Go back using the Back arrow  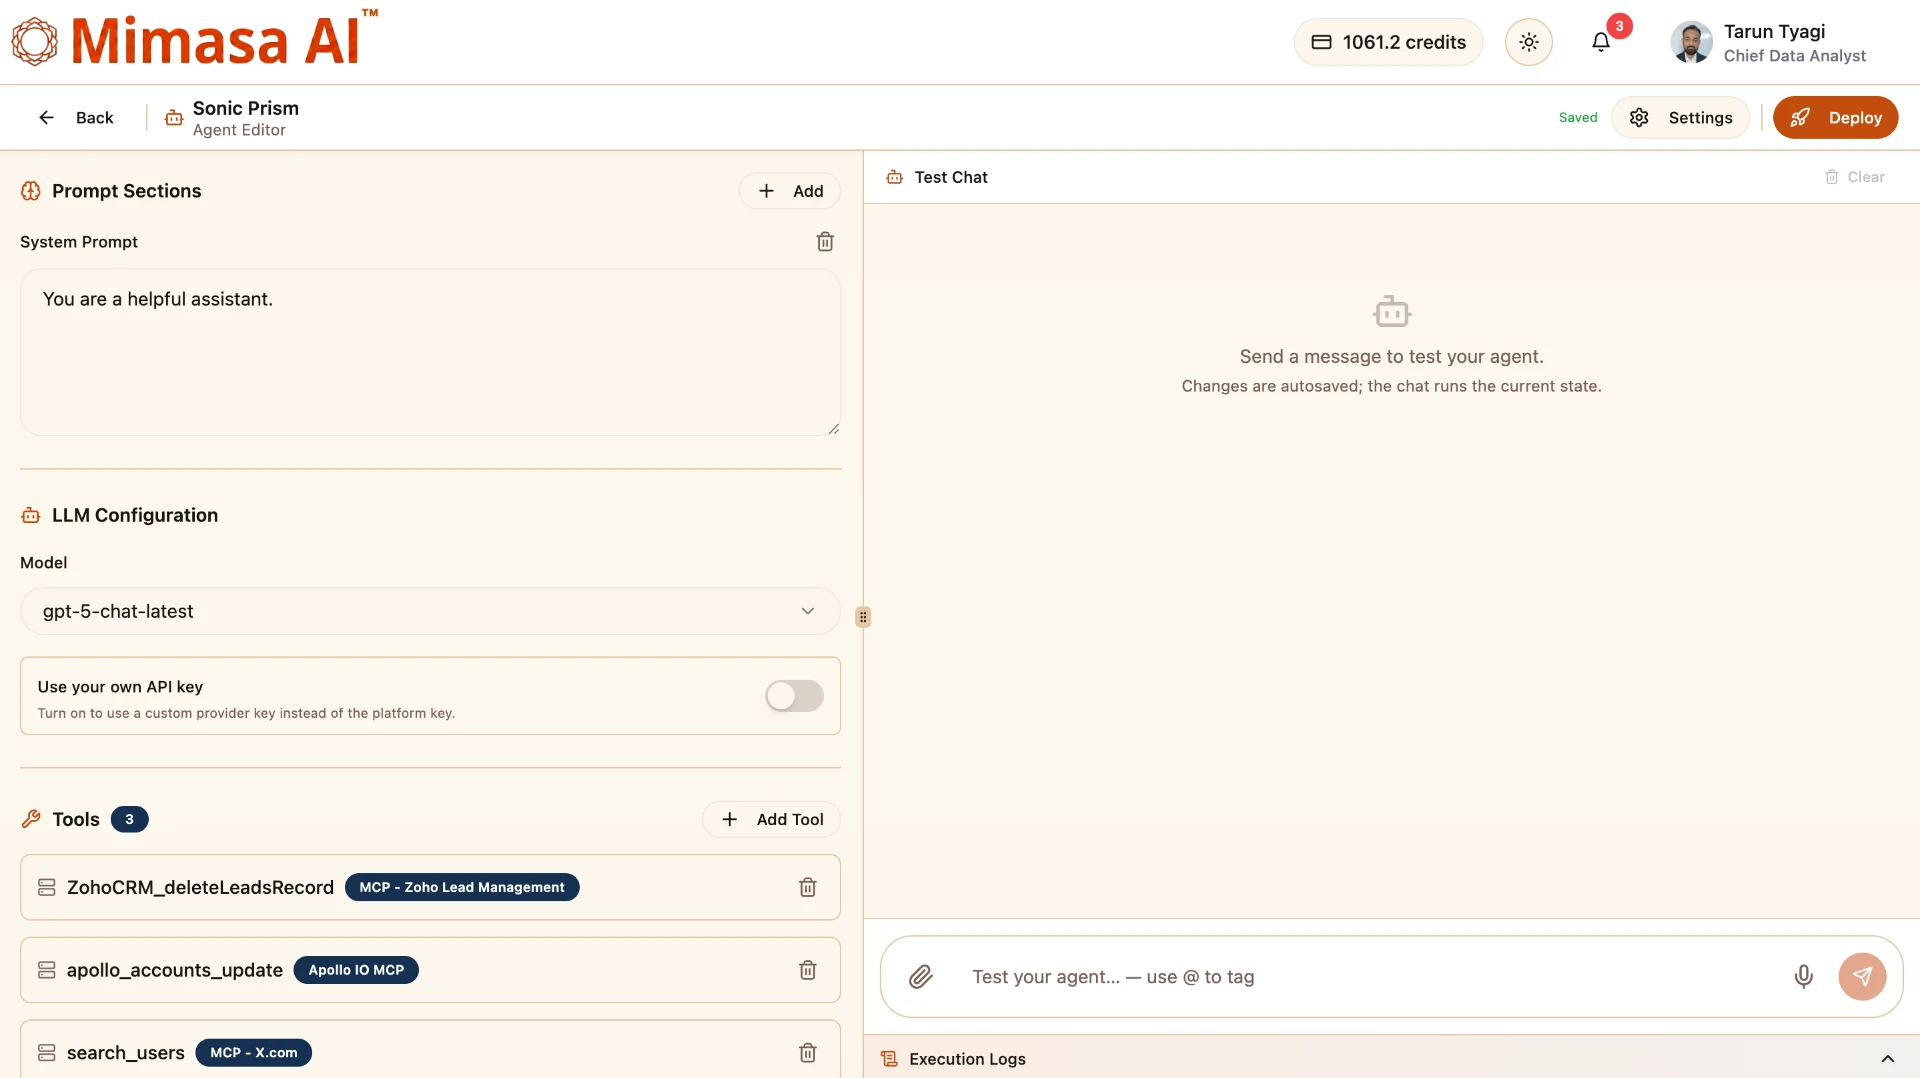tap(76, 118)
